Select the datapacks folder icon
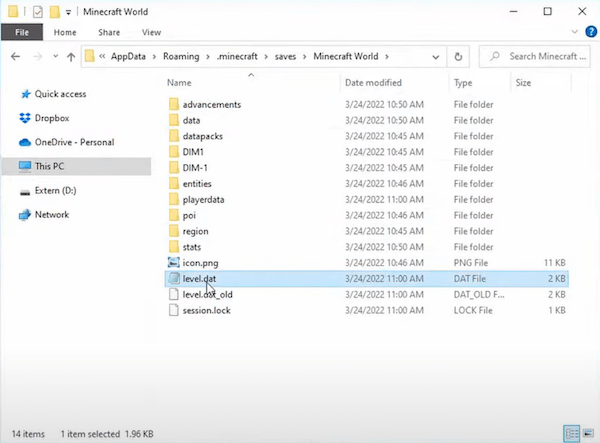This screenshot has height=443, width=600. tap(174, 136)
